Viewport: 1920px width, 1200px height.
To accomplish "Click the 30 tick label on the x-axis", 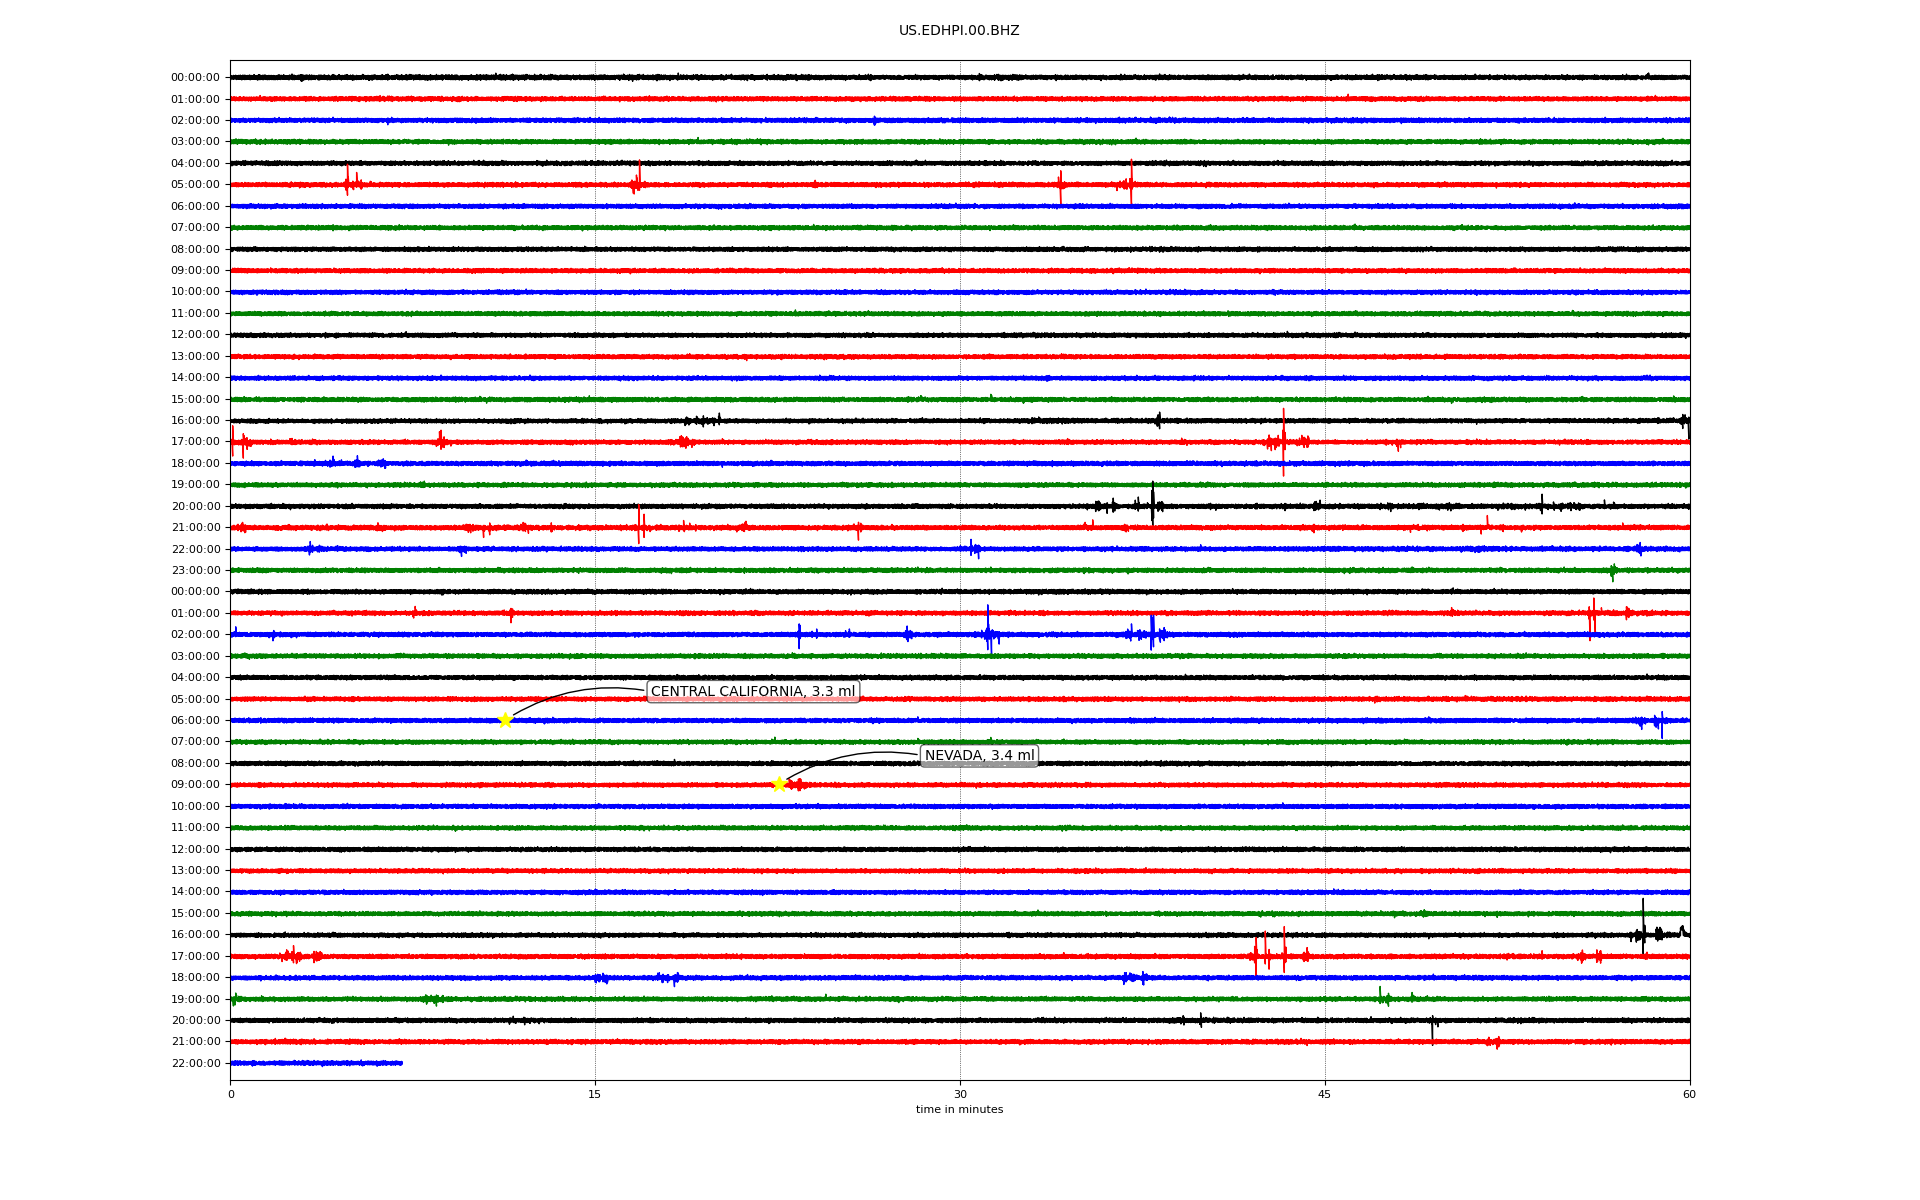I will pyautogui.click(x=960, y=1094).
